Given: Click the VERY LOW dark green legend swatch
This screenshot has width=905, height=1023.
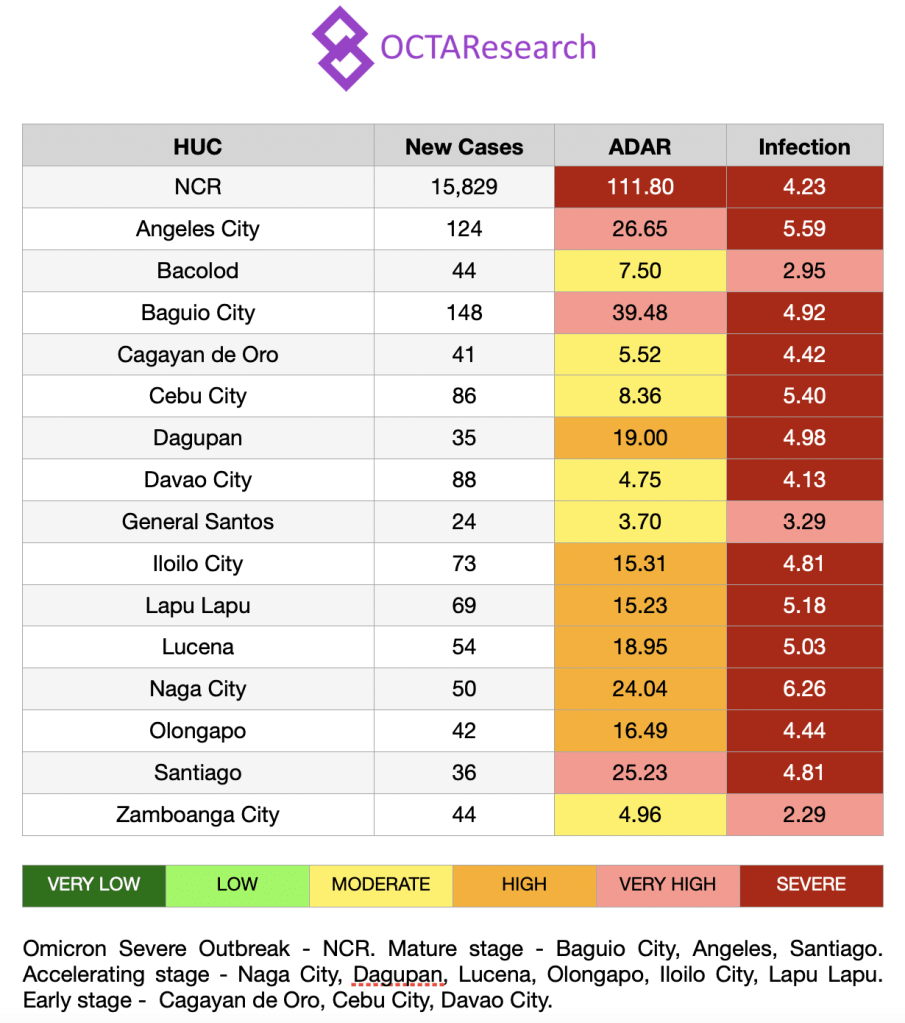Looking at the screenshot, I should 94,885.
